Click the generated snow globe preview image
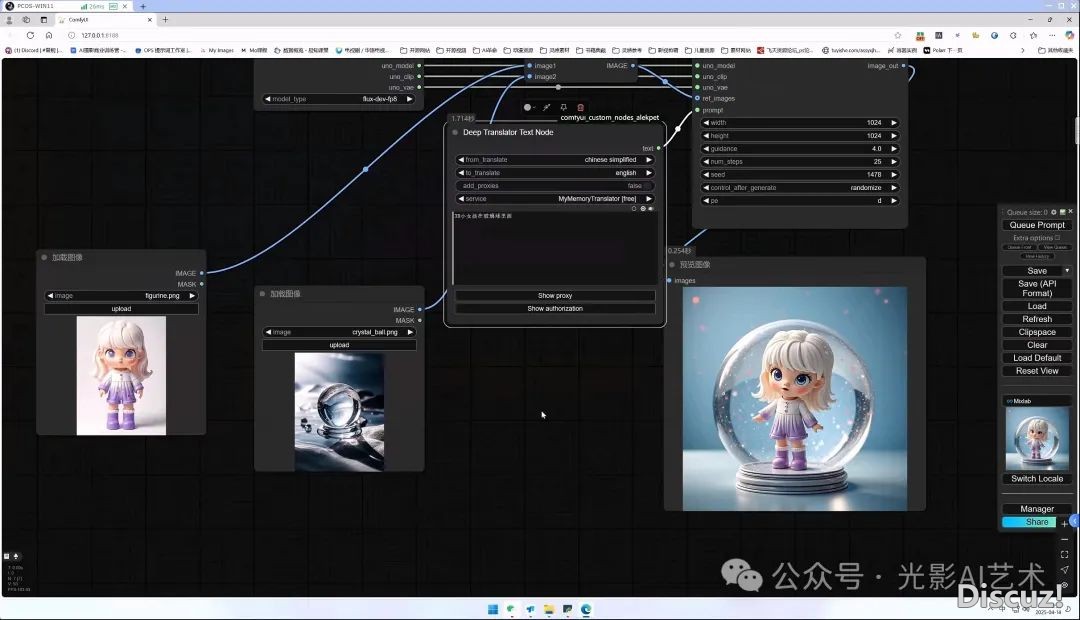This screenshot has width=1080, height=620. tap(794, 399)
